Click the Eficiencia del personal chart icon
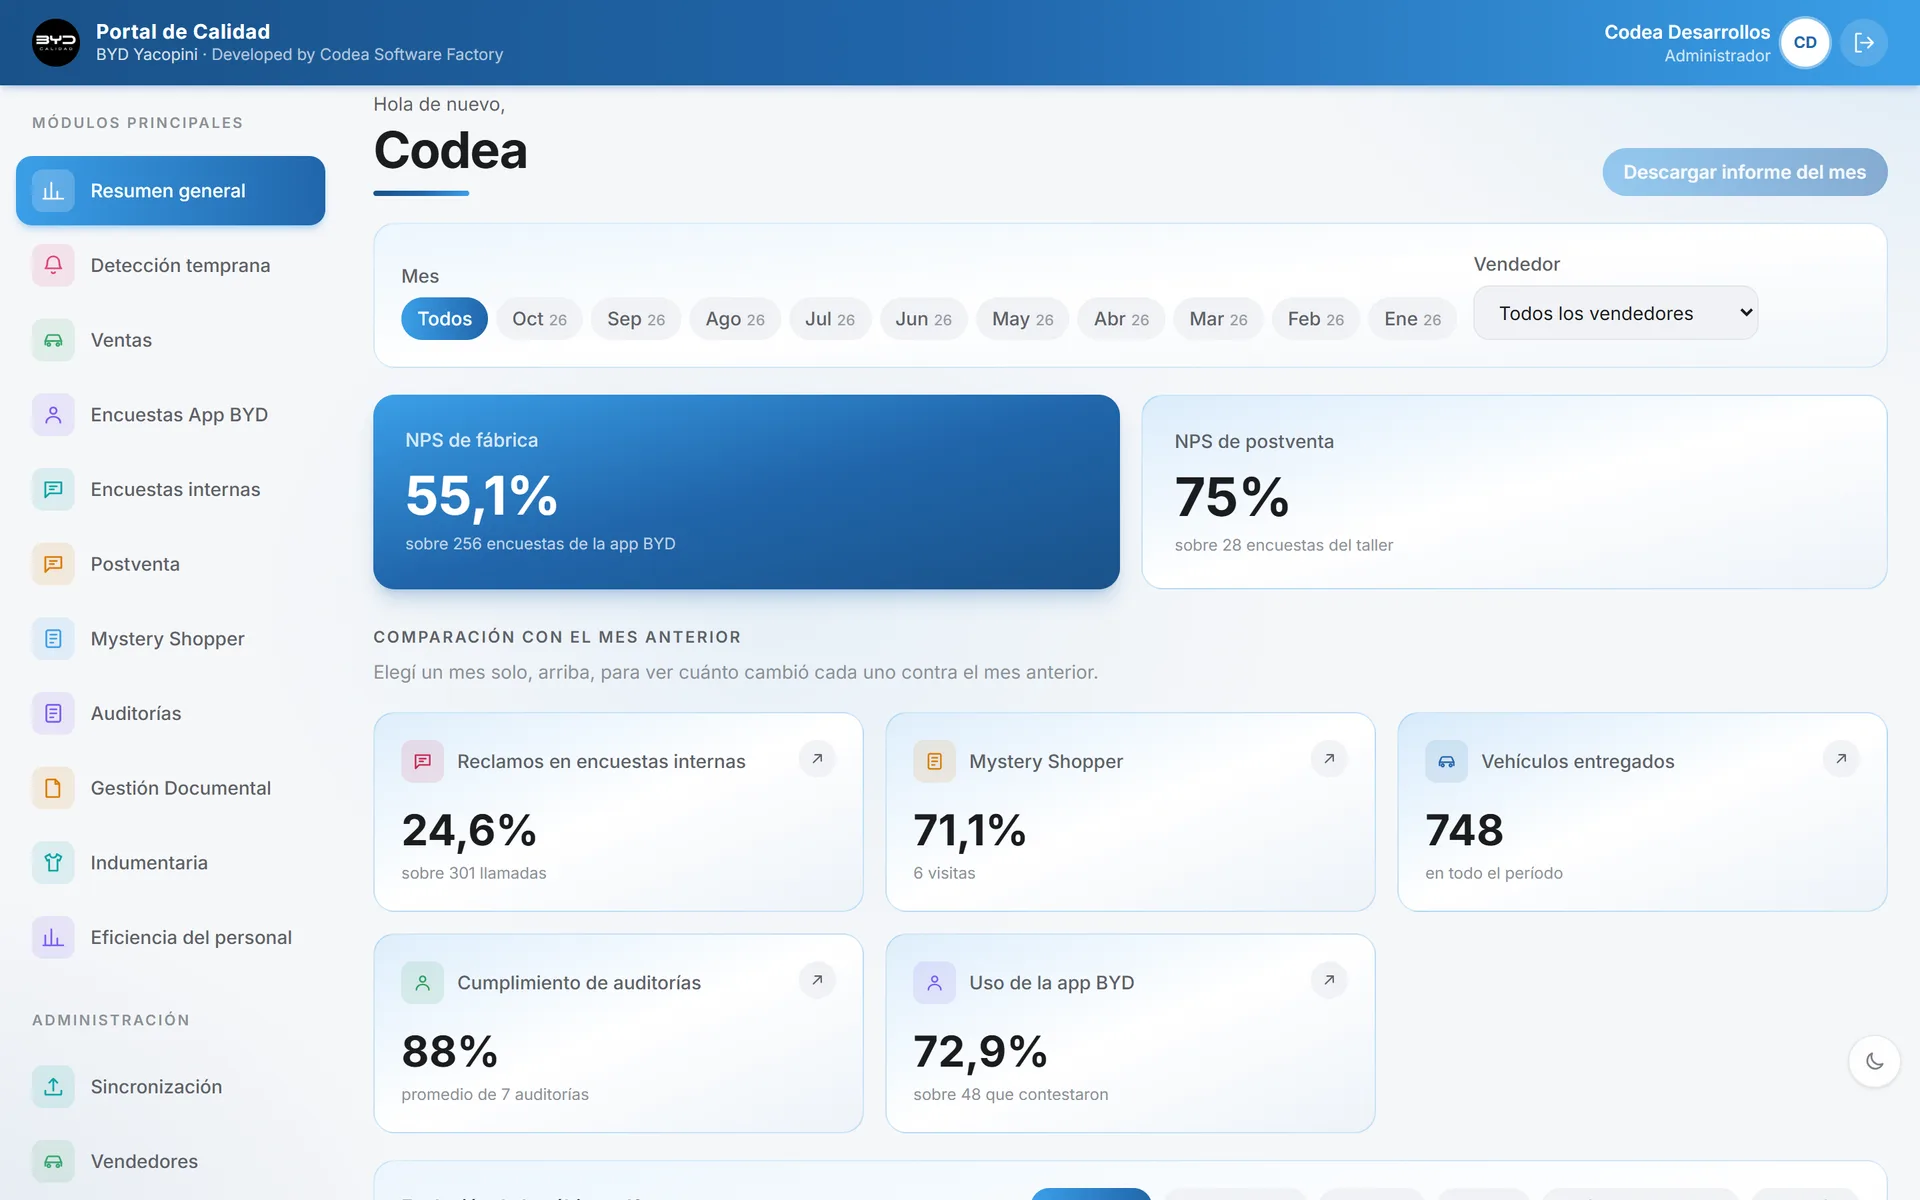Viewport: 1920px width, 1200px height. [x=53, y=938]
